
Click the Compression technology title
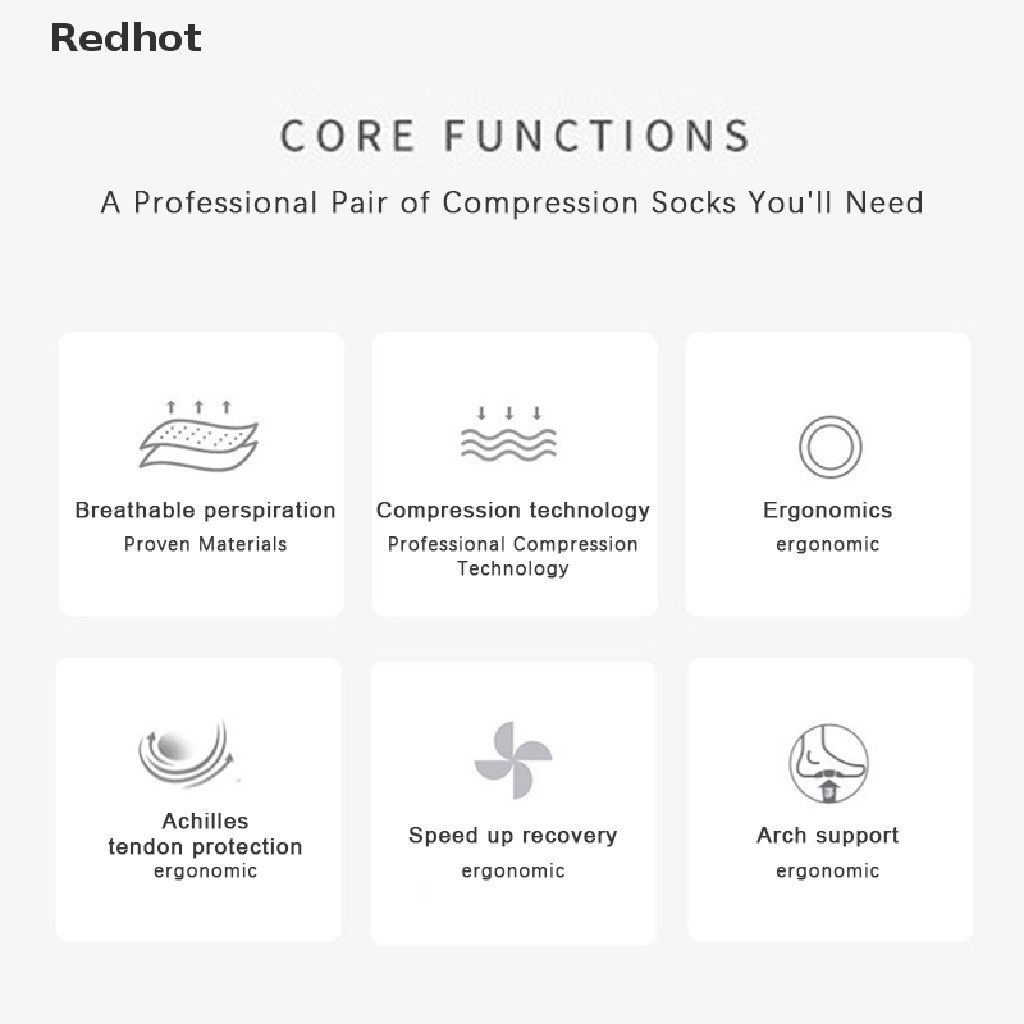coord(513,510)
